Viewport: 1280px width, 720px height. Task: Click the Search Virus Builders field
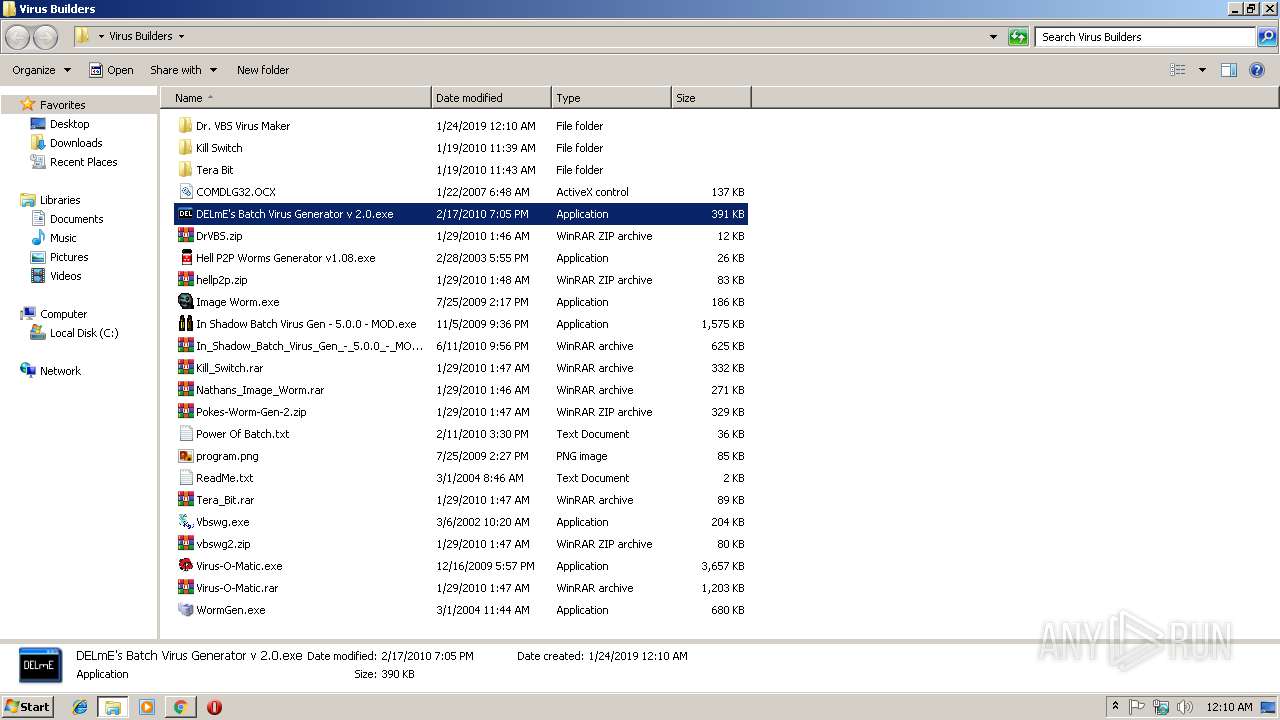[1145, 37]
